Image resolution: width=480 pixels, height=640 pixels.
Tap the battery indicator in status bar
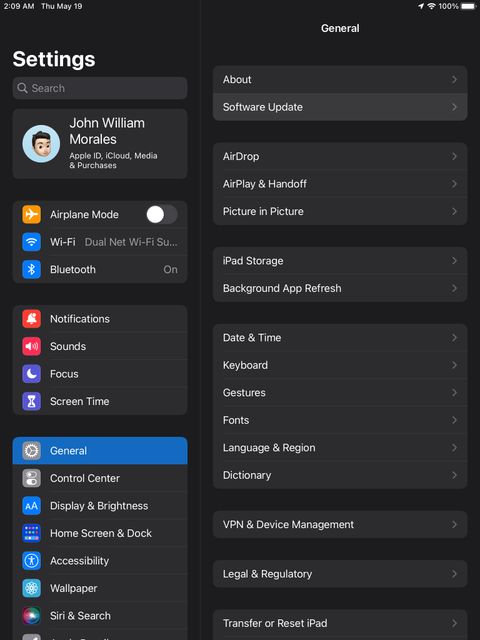click(x=469, y=6)
